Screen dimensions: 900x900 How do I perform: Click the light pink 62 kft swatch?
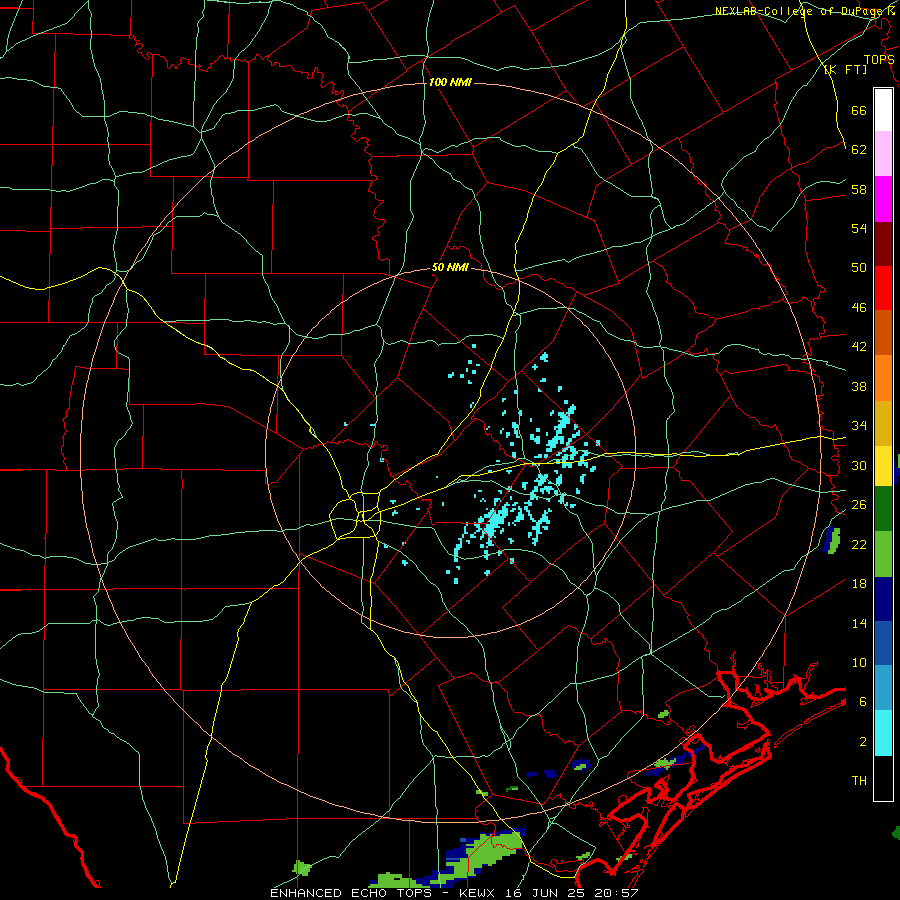tap(883, 153)
